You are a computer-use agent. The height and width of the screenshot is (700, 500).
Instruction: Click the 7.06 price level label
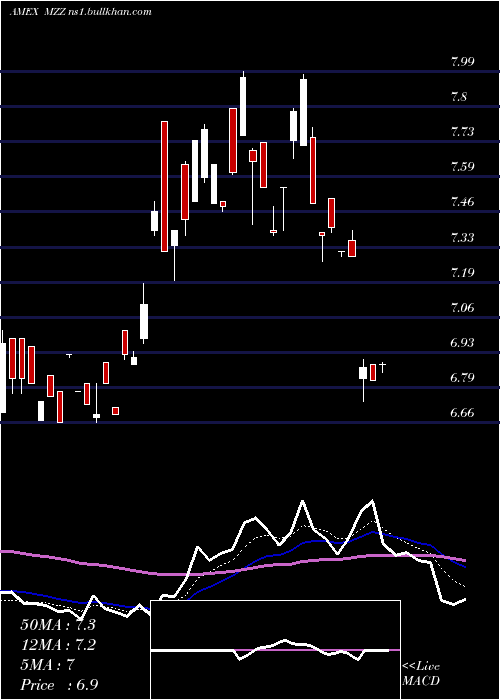coord(462,308)
